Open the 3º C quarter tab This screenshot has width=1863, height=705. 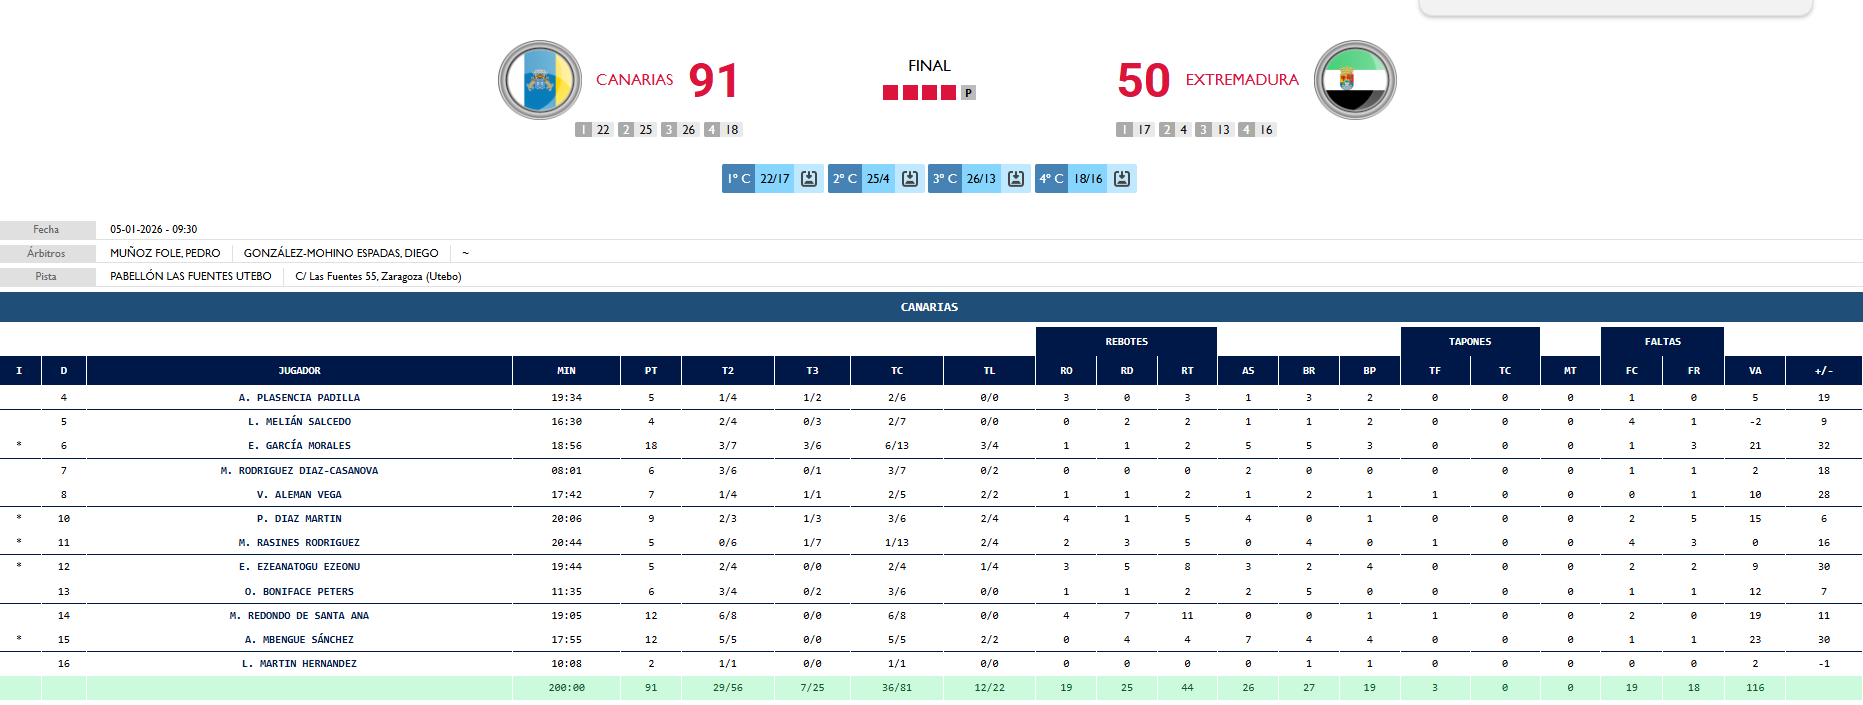pos(945,179)
